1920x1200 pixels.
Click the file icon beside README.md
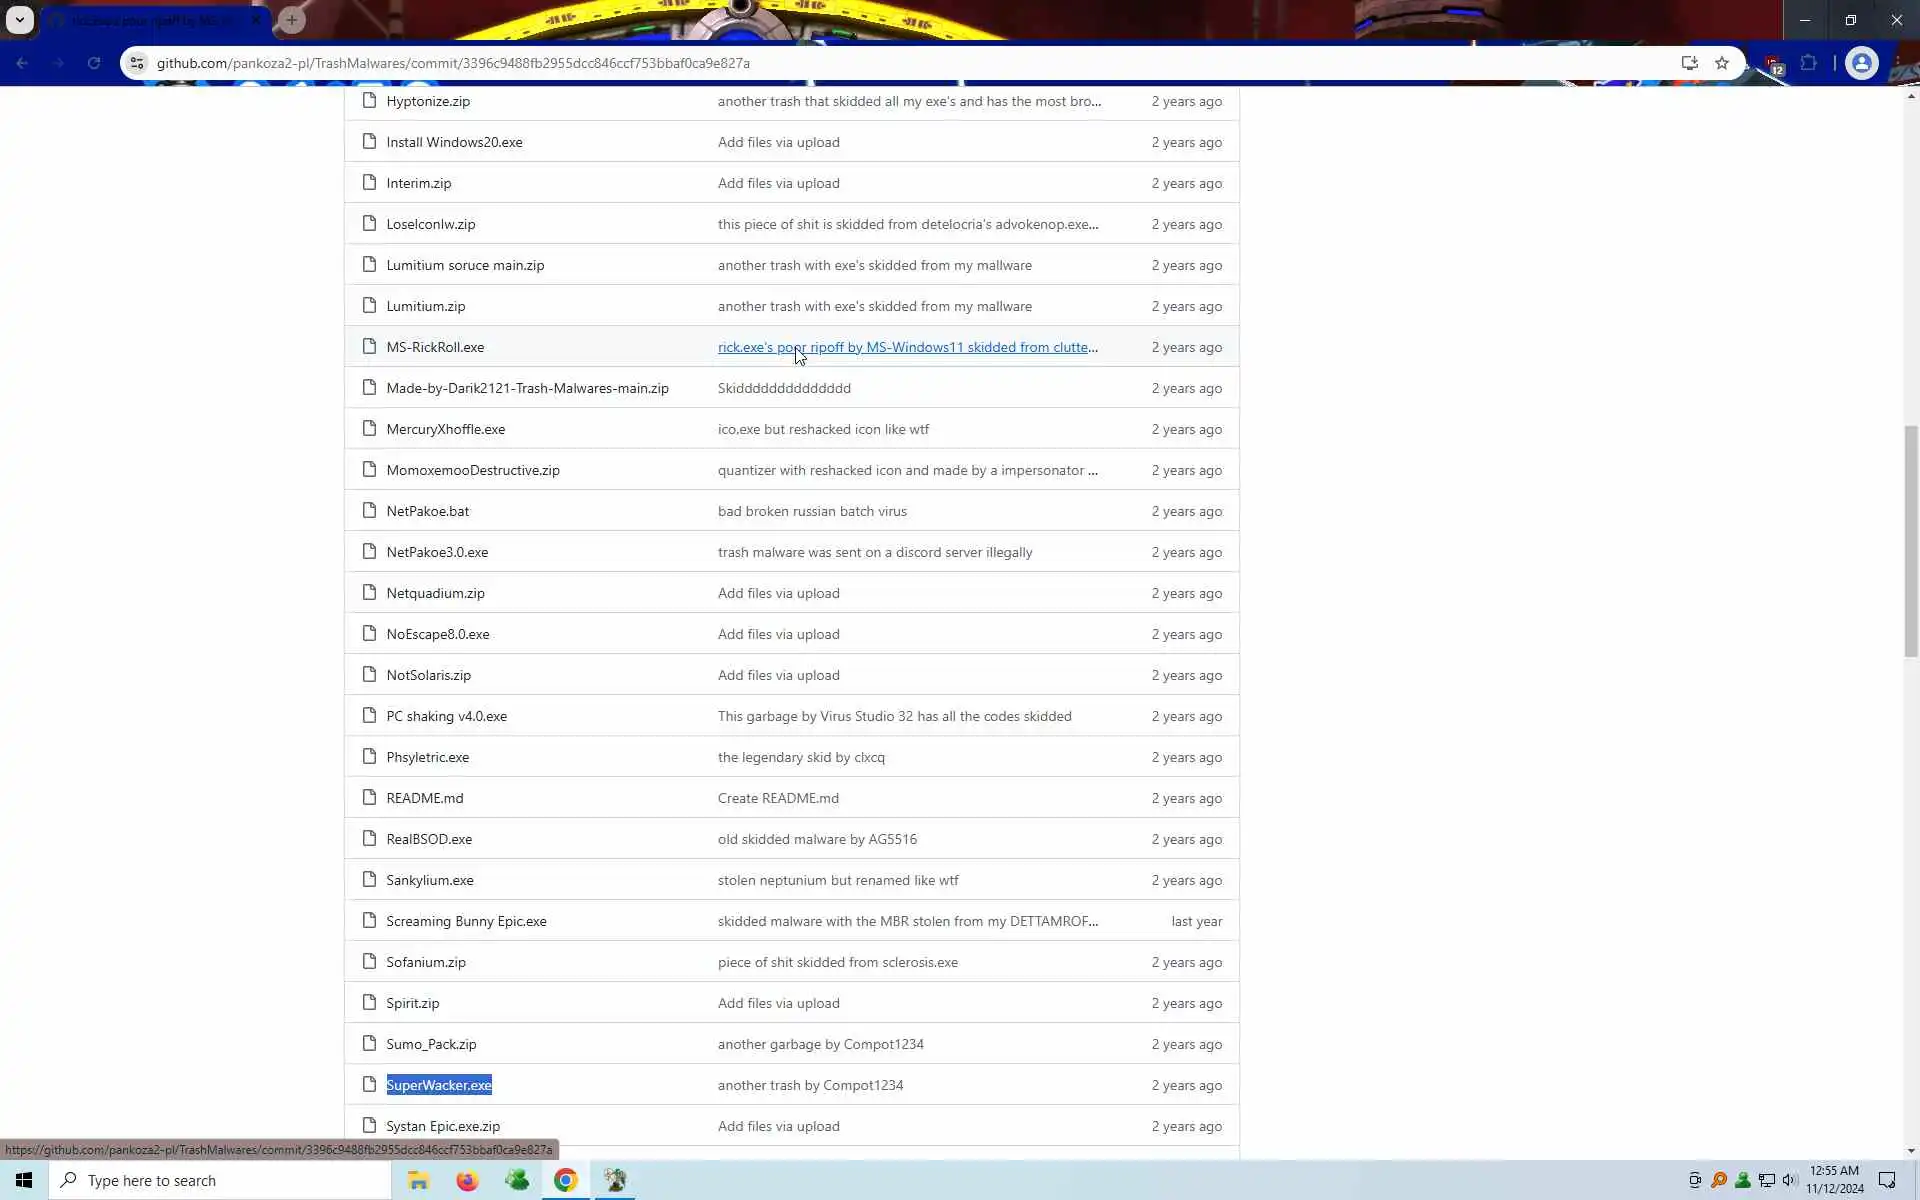point(369,798)
